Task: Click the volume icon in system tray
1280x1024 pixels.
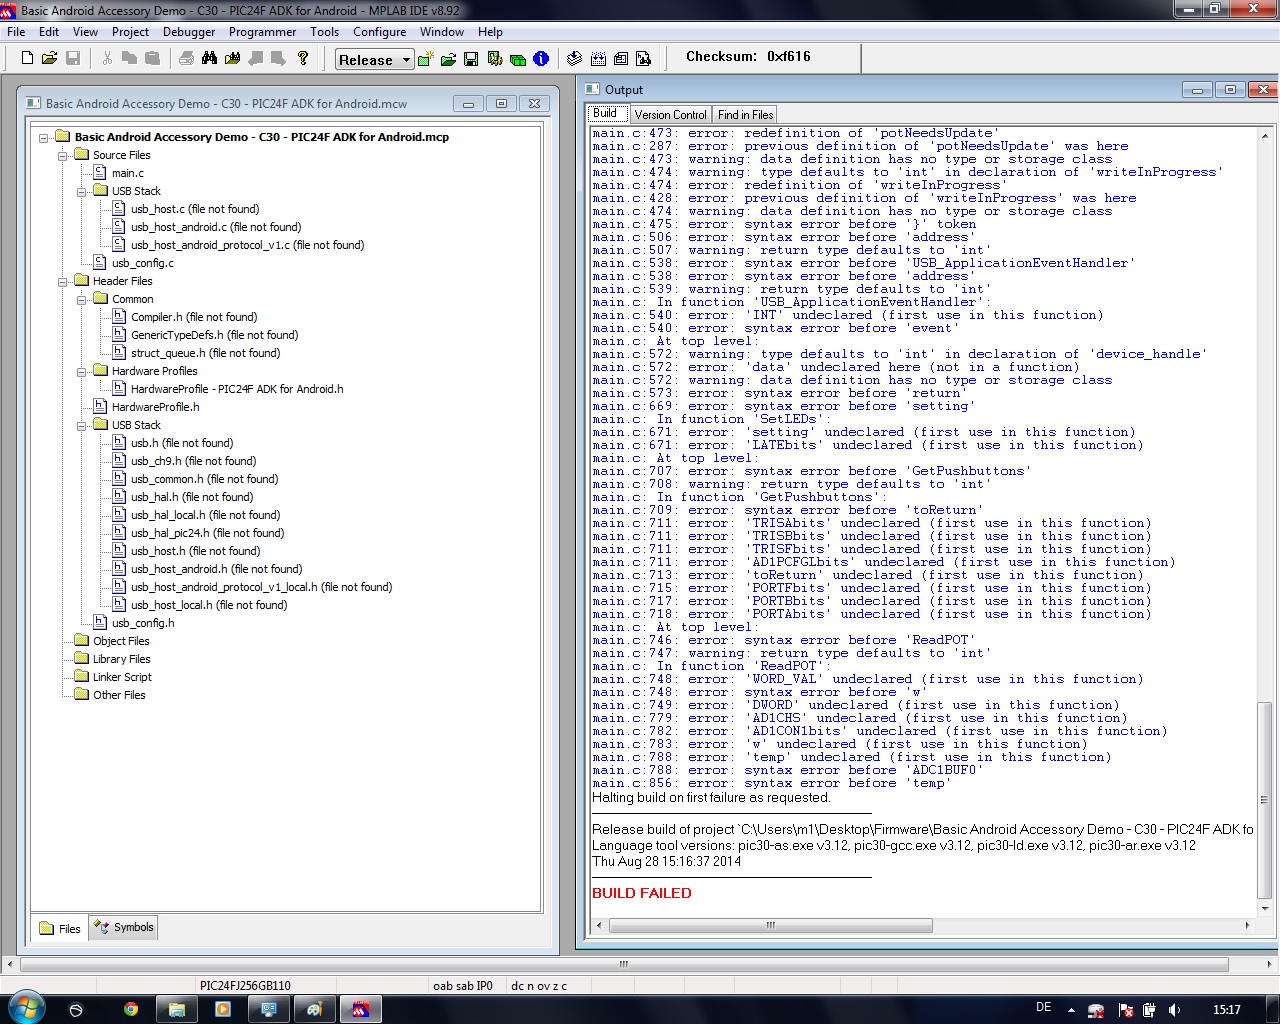Action: coord(1174,1010)
